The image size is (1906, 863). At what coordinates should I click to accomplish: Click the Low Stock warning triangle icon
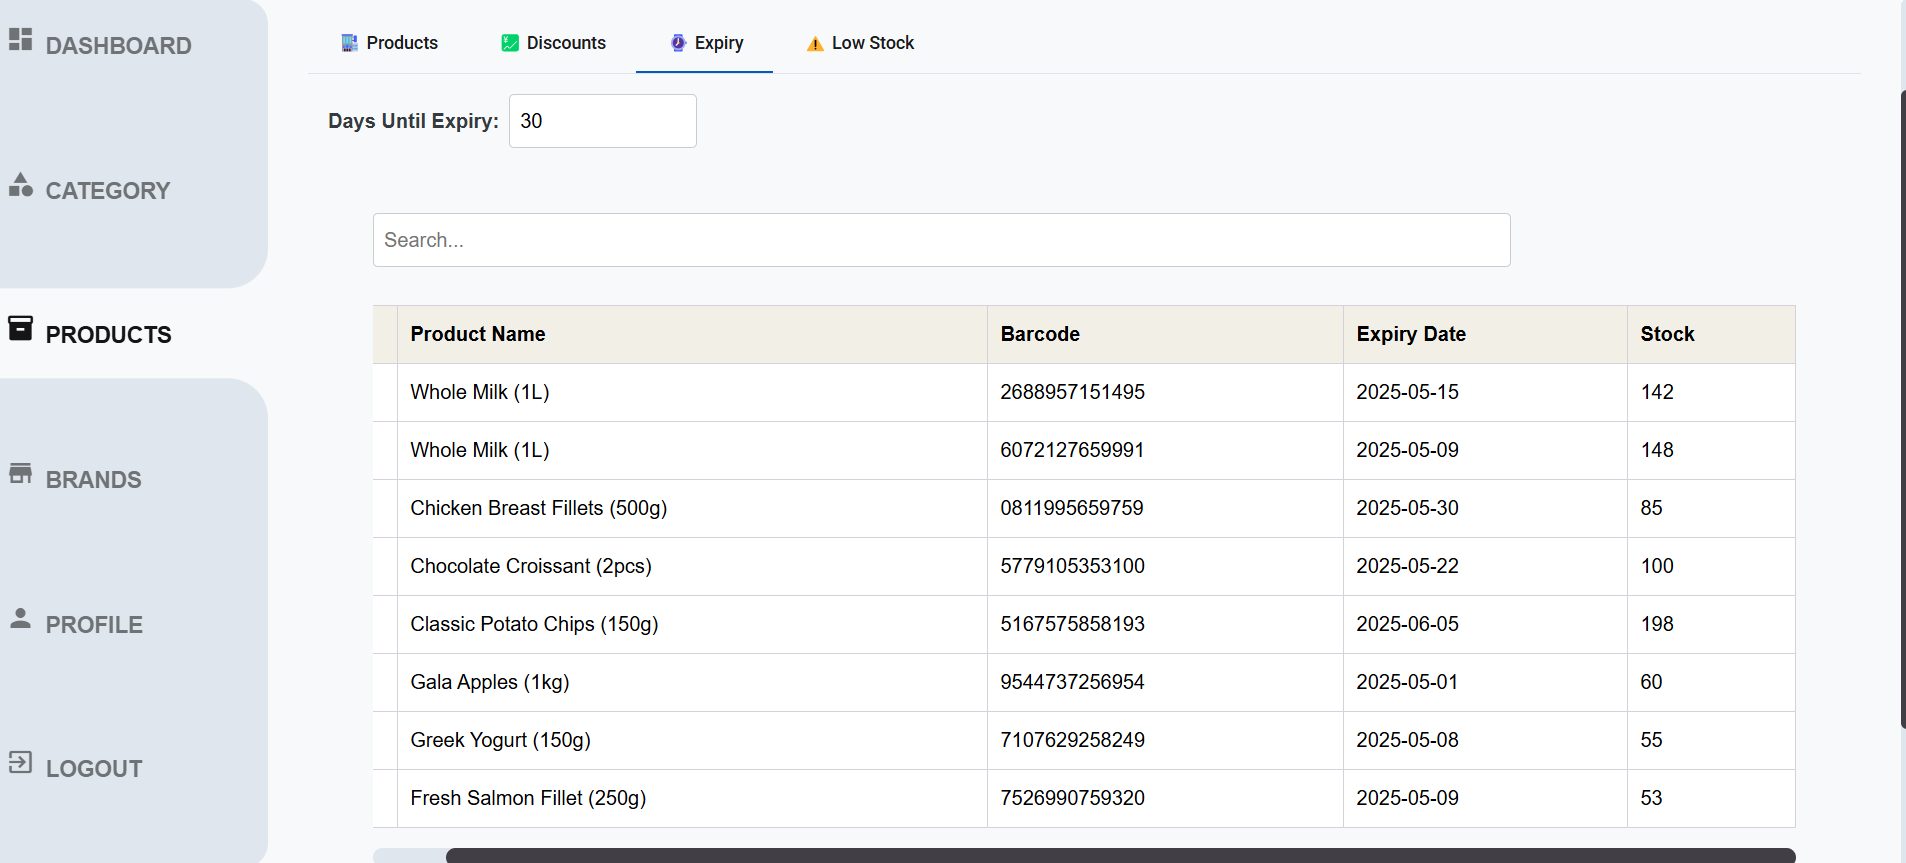[x=815, y=44]
